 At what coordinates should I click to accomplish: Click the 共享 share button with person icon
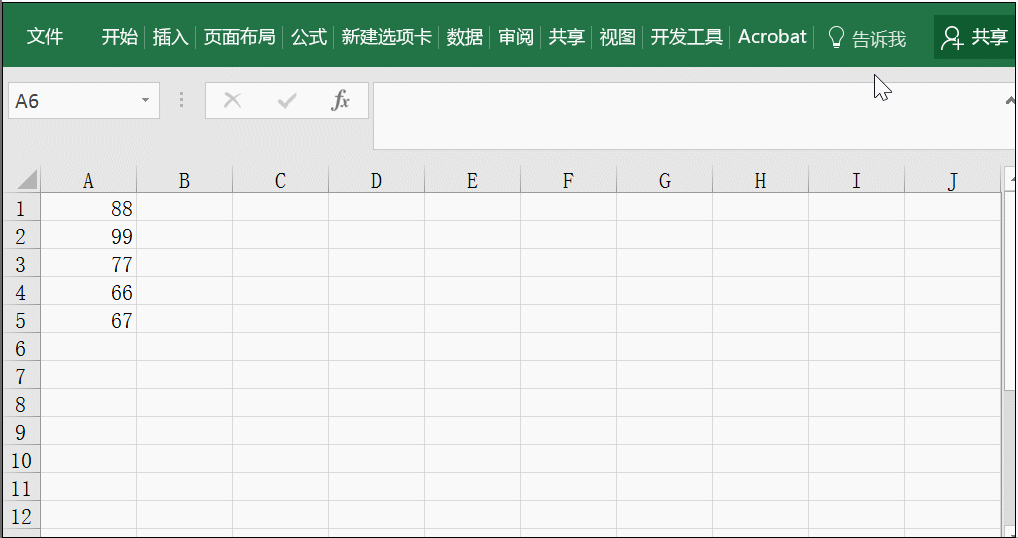tap(974, 38)
